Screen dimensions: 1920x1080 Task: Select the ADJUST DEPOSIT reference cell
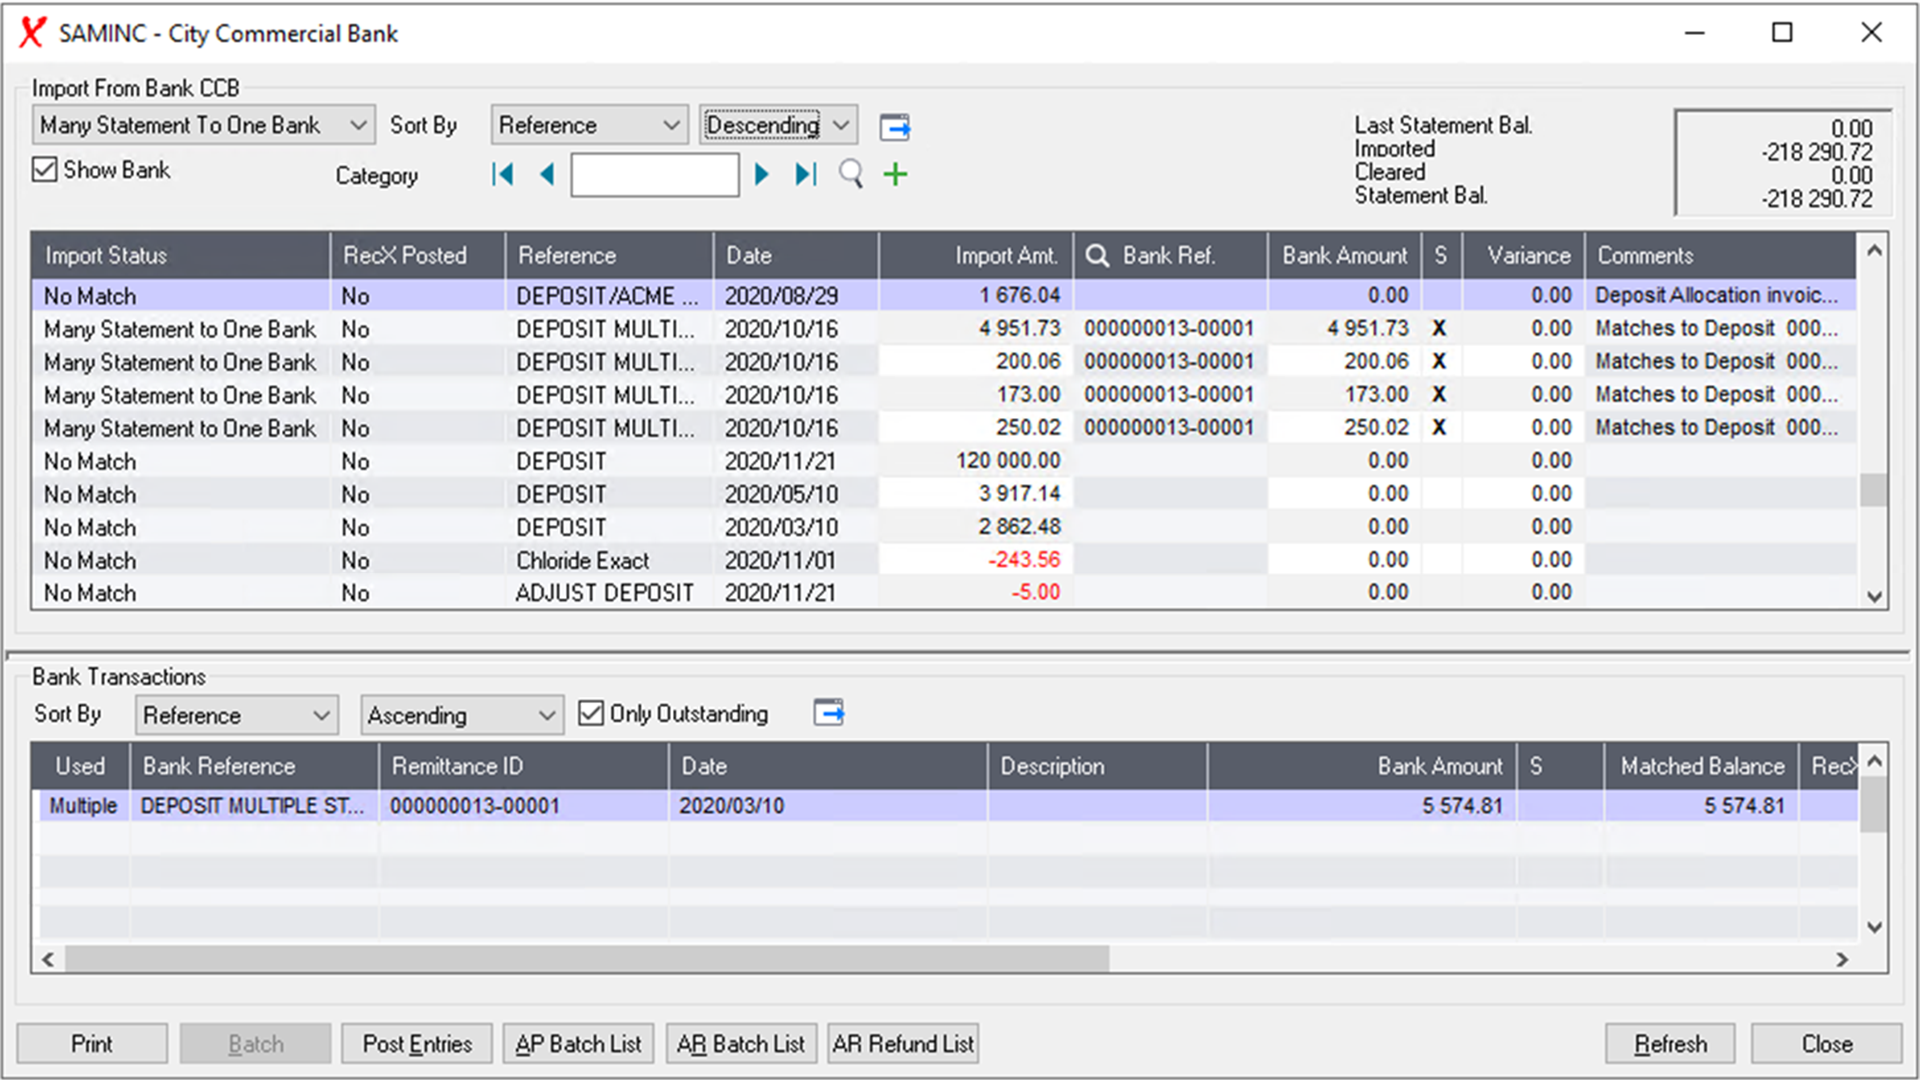click(x=609, y=593)
